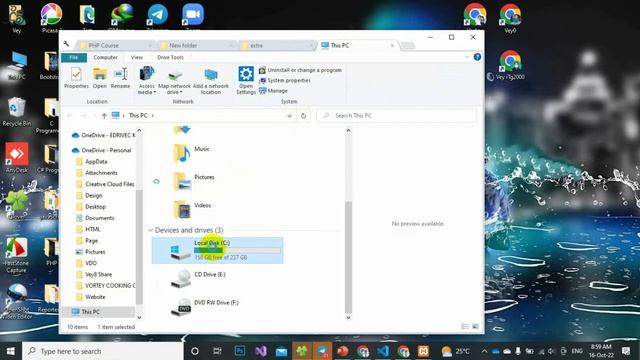
Task: Click the Local Disk (C:) capacity bar
Action: click(x=238, y=250)
